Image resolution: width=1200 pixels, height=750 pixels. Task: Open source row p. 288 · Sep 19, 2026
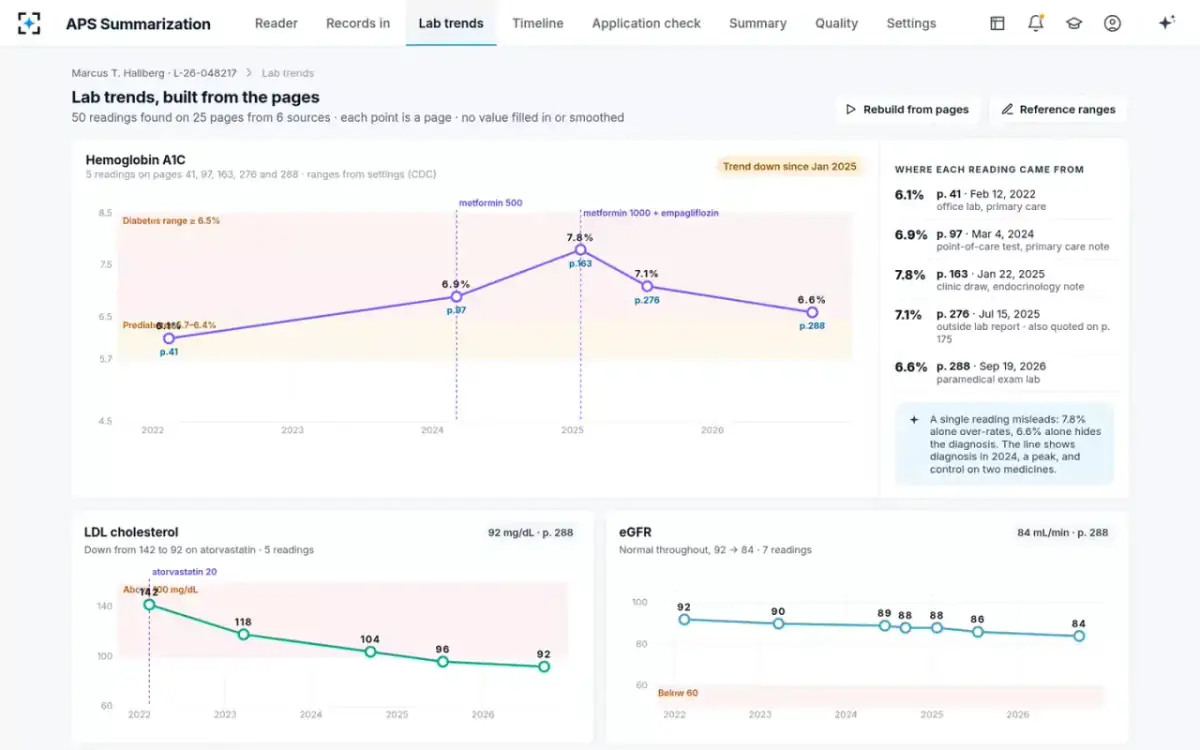click(x=1003, y=372)
